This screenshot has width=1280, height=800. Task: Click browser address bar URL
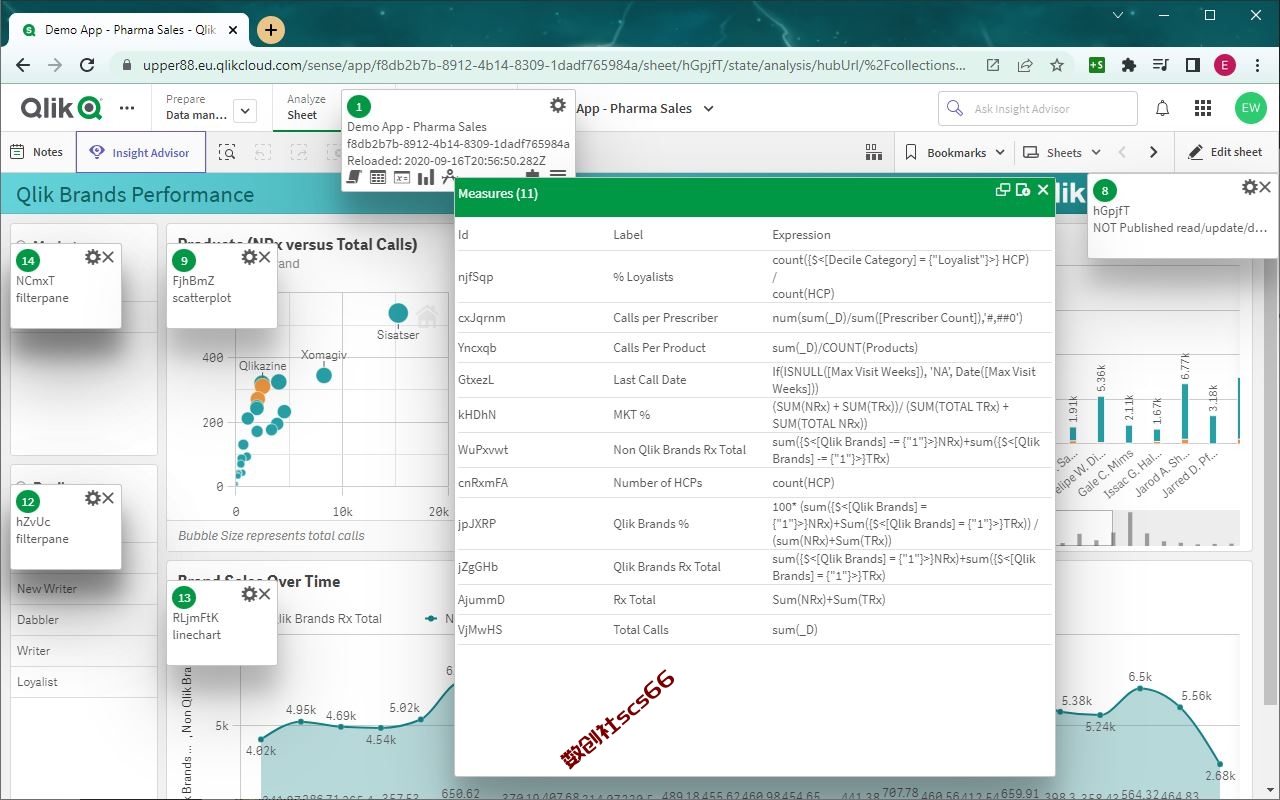(x=554, y=65)
